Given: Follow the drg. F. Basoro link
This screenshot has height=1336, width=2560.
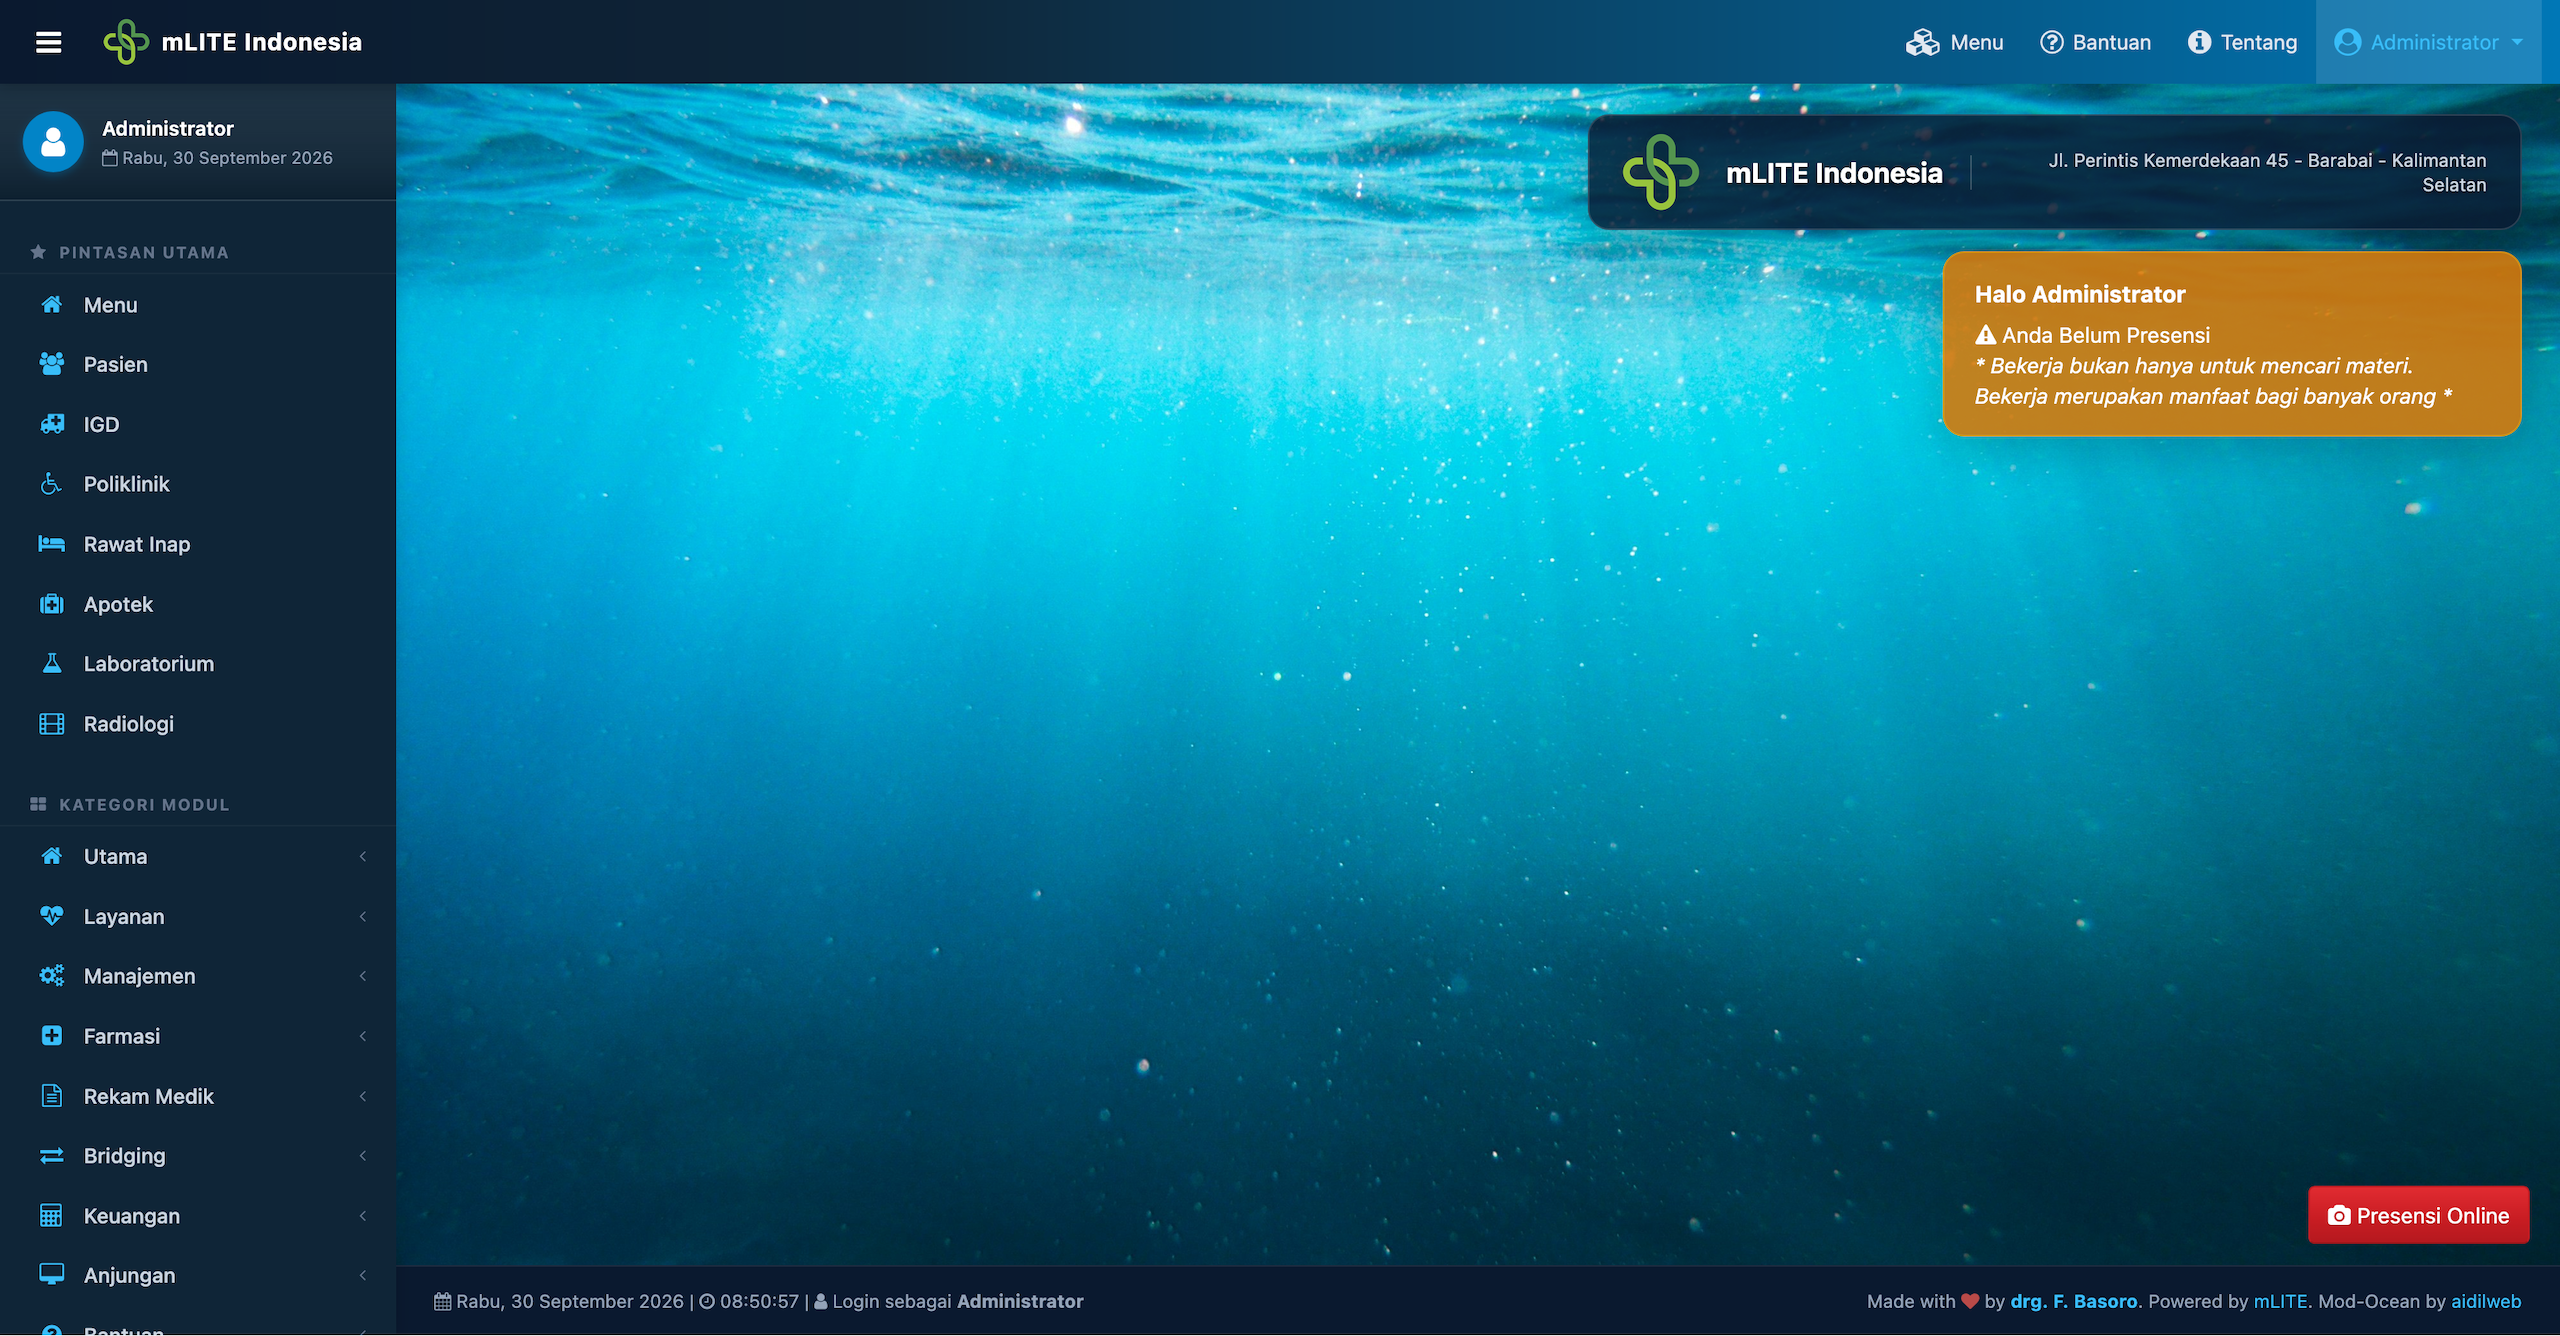Looking at the screenshot, I should click(2074, 1301).
